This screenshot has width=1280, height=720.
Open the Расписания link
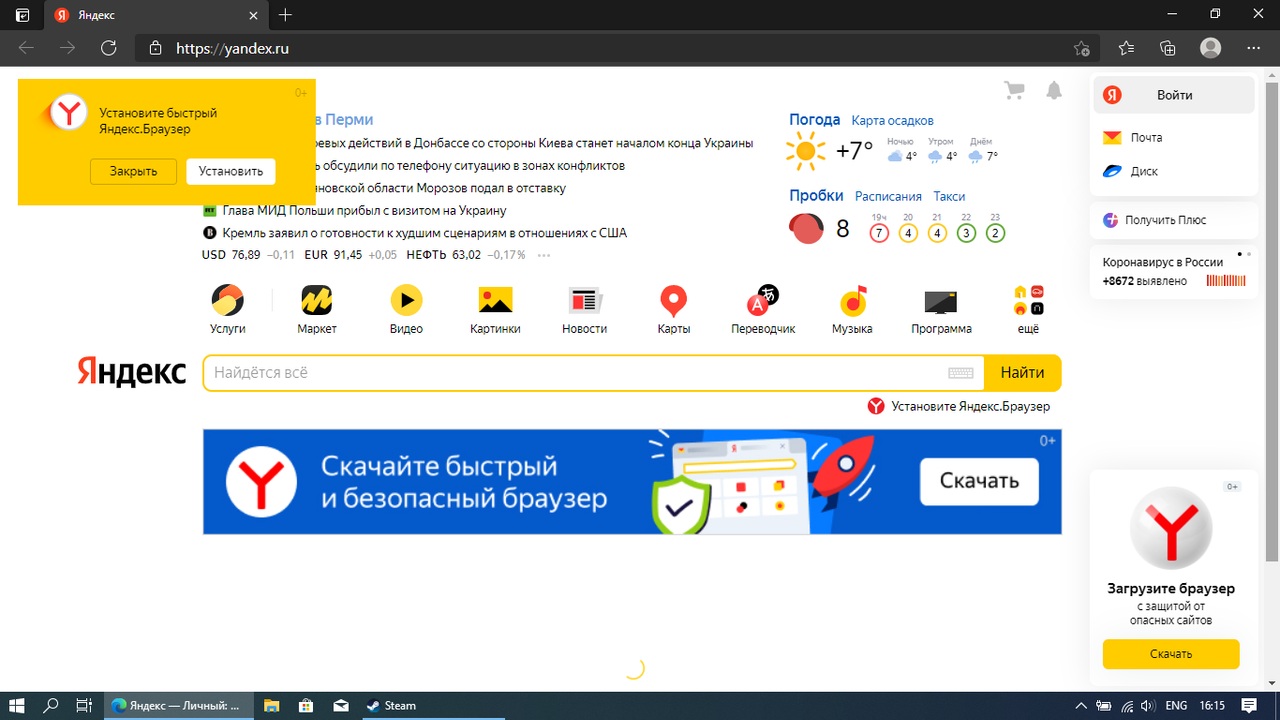(x=888, y=197)
